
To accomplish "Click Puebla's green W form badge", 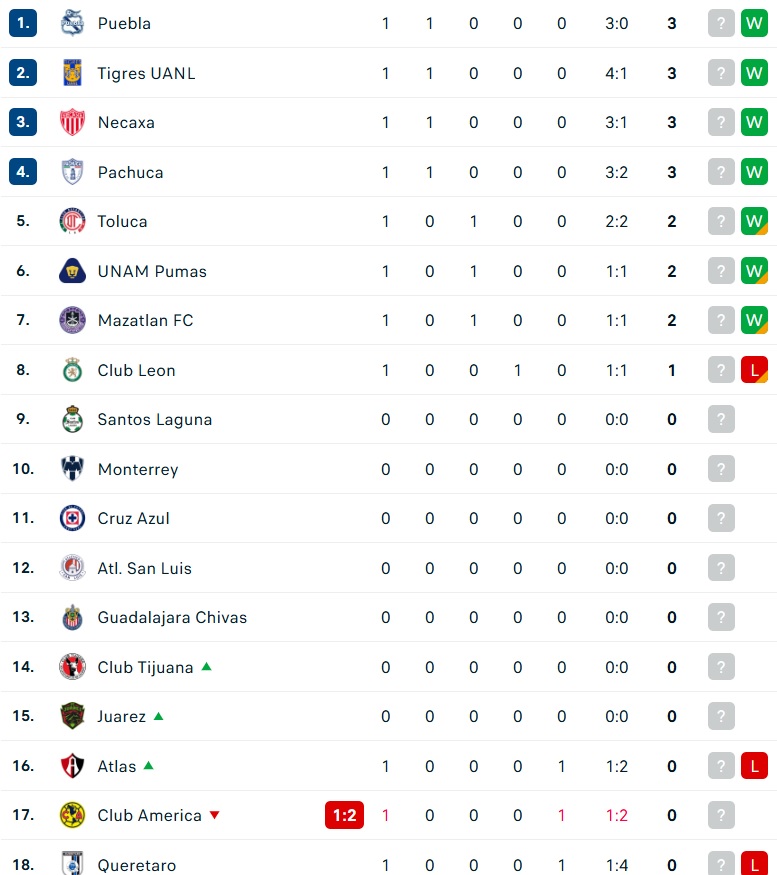I will [x=754, y=23].
